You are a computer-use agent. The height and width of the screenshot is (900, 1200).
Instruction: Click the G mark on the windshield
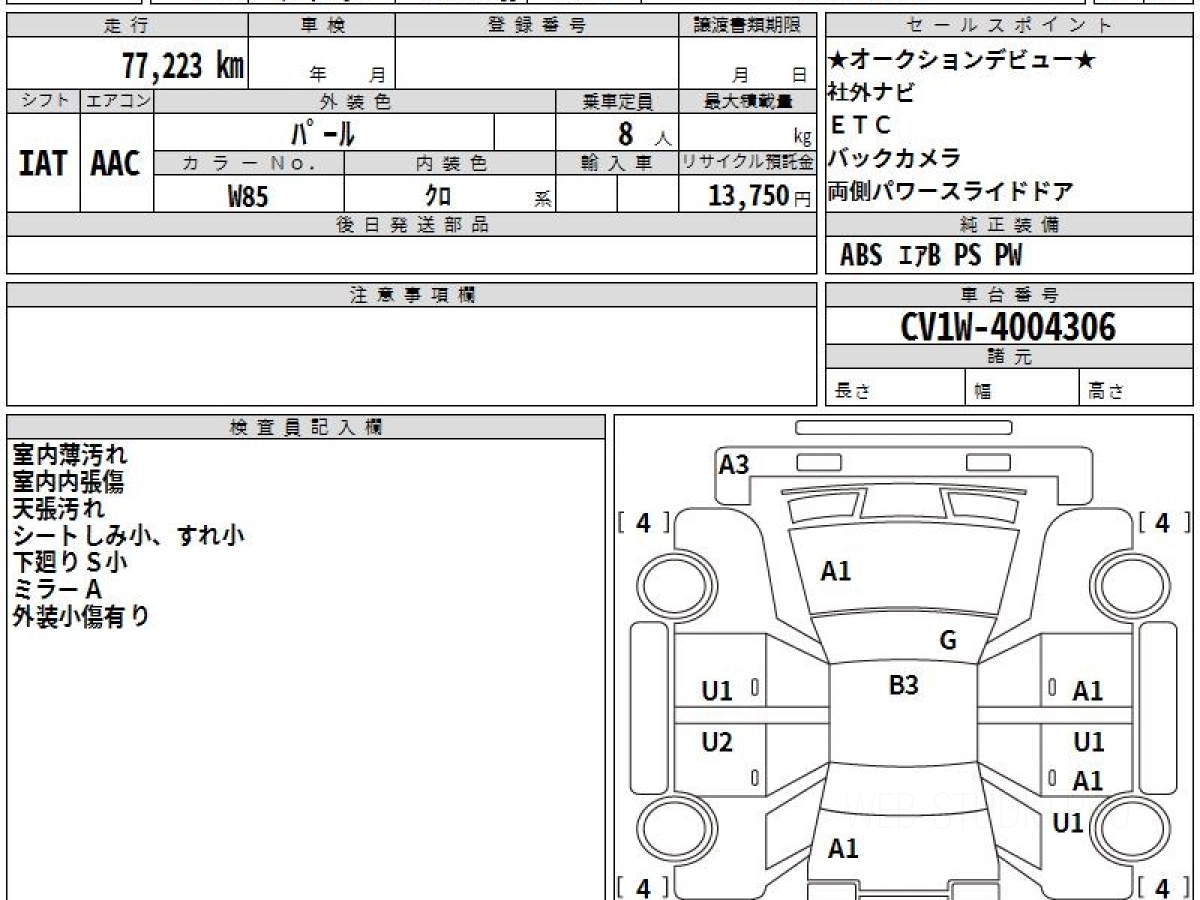[x=948, y=641]
